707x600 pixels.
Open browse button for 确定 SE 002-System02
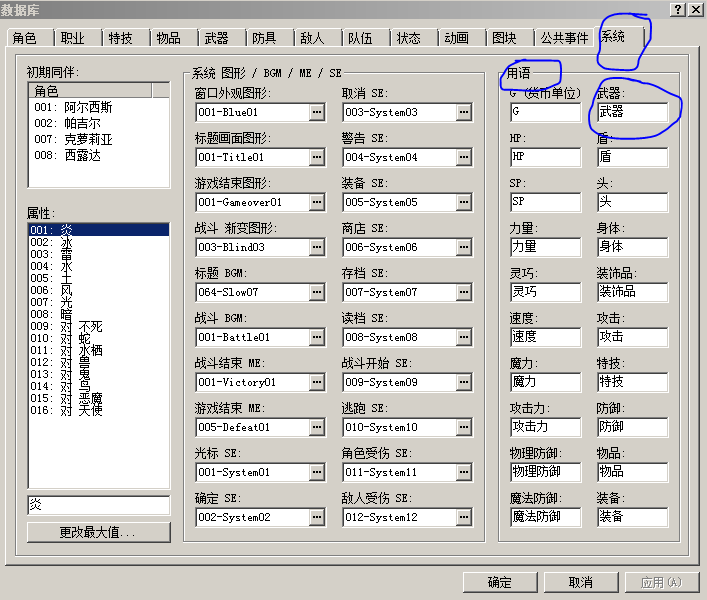(317, 517)
